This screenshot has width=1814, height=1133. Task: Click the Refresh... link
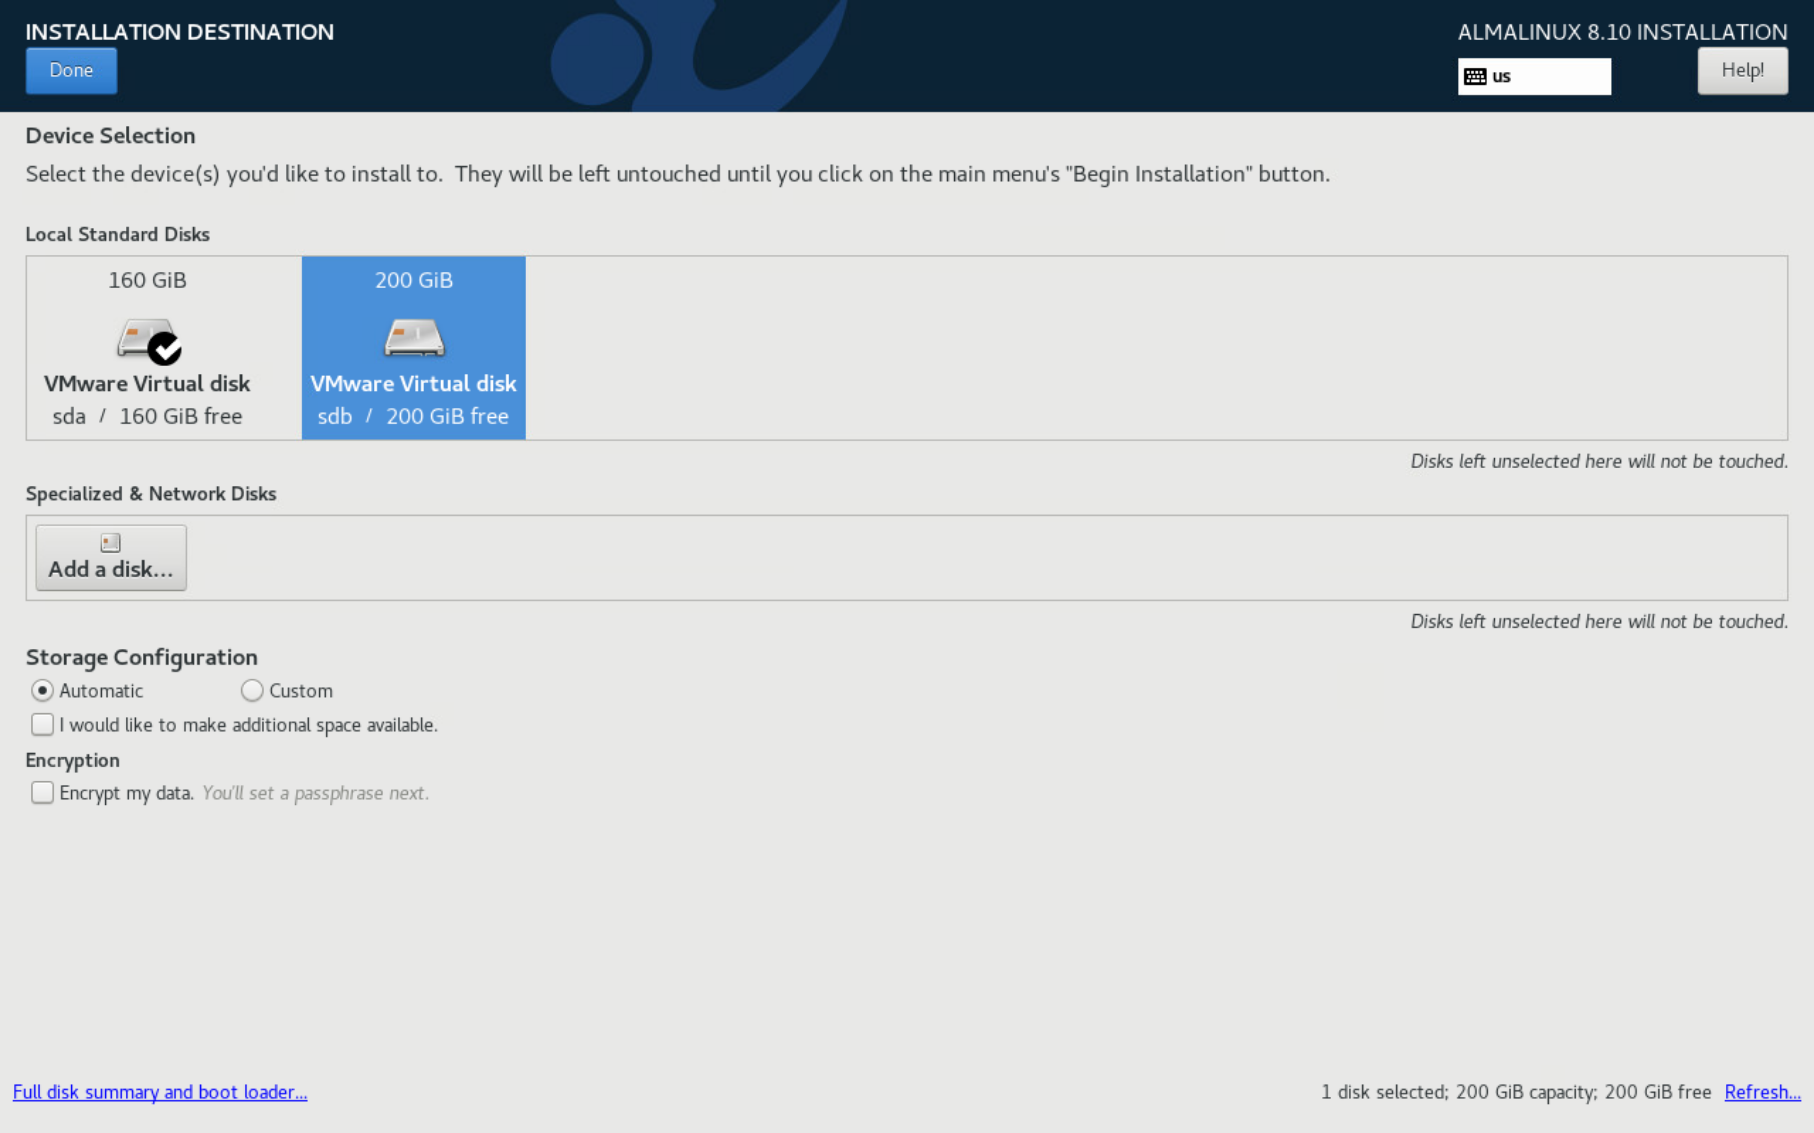click(x=1762, y=1092)
